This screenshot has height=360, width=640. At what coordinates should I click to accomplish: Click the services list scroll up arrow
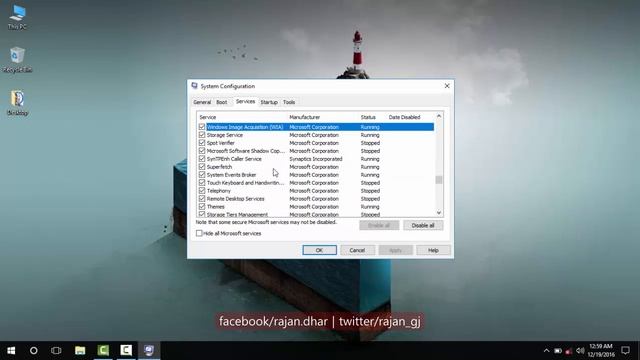point(439,116)
